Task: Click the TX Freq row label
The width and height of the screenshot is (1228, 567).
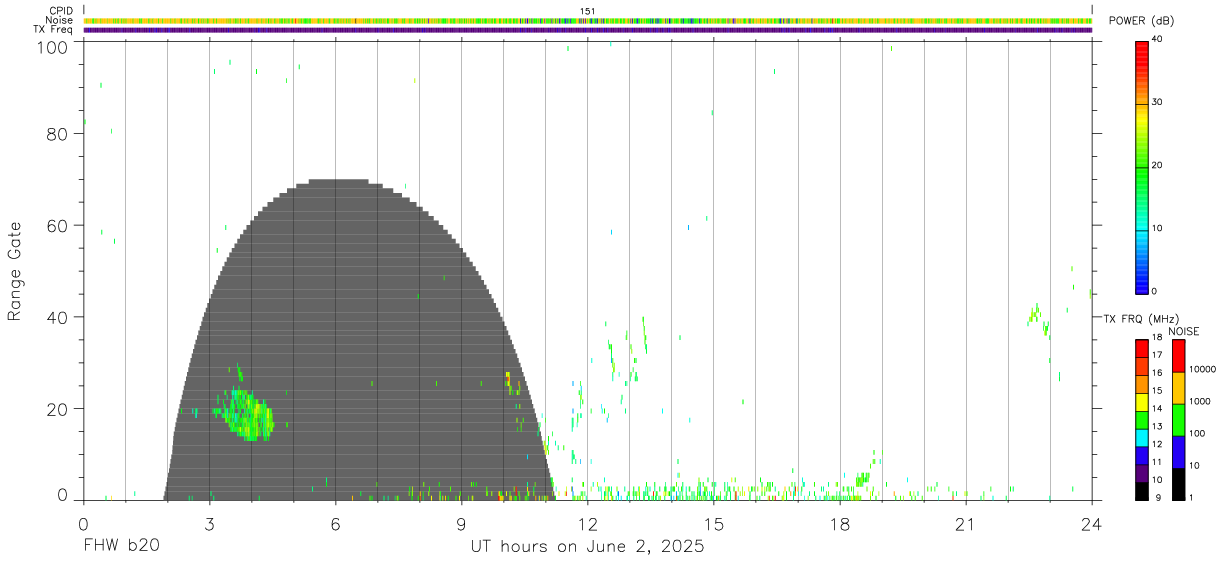Action: pyautogui.click(x=55, y=30)
